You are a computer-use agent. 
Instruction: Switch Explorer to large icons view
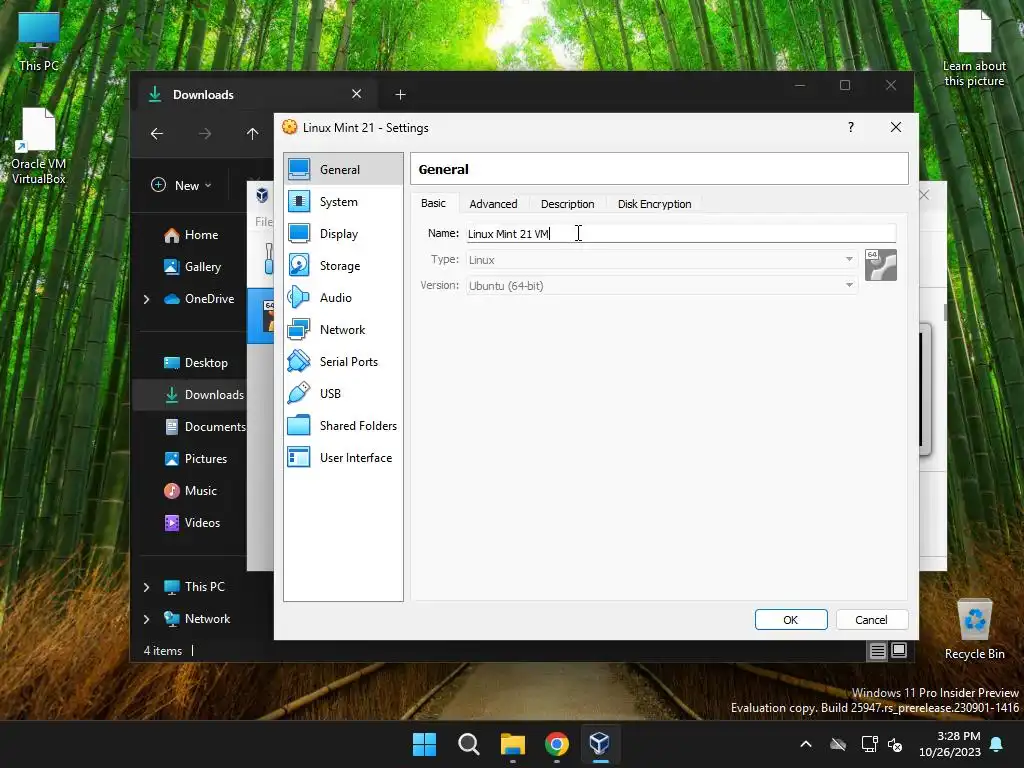899,650
